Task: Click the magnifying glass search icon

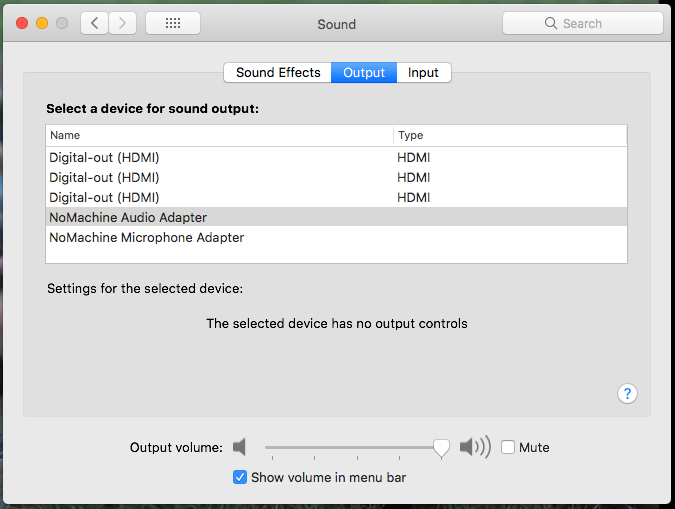Action: coord(551,23)
